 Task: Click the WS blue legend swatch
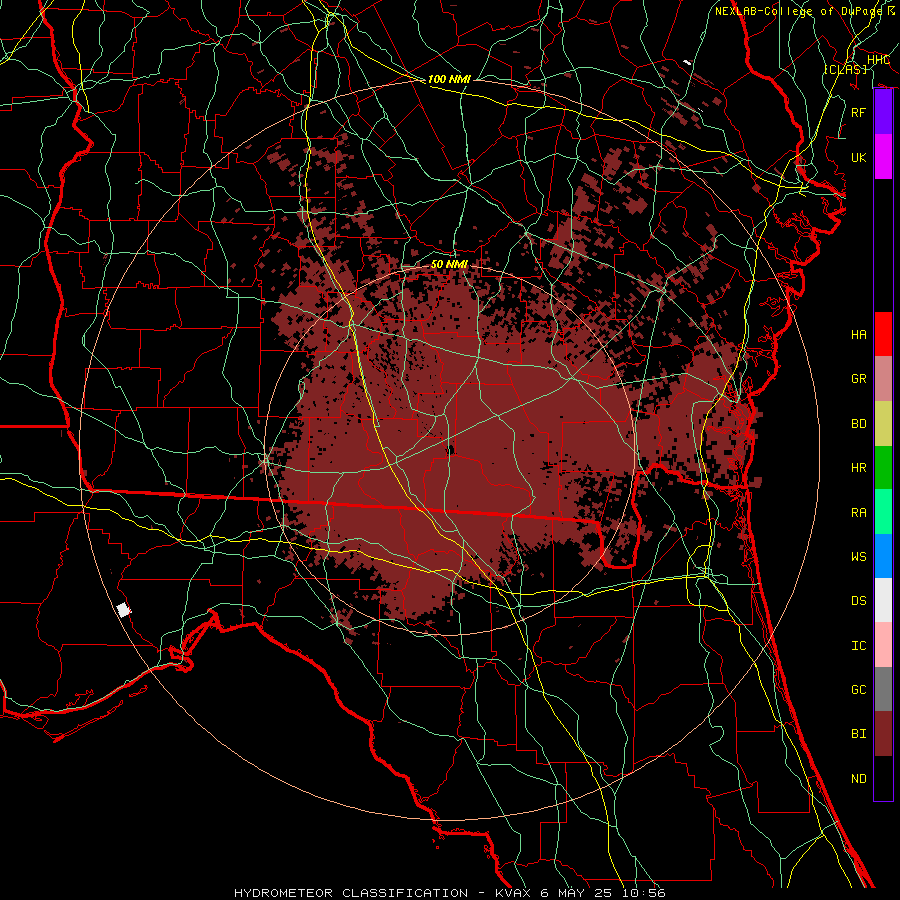[x=883, y=556]
